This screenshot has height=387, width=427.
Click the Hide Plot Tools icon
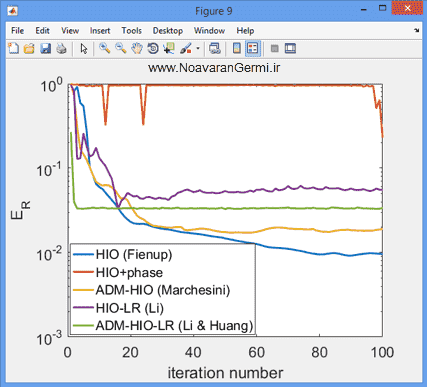[x=275, y=49]
